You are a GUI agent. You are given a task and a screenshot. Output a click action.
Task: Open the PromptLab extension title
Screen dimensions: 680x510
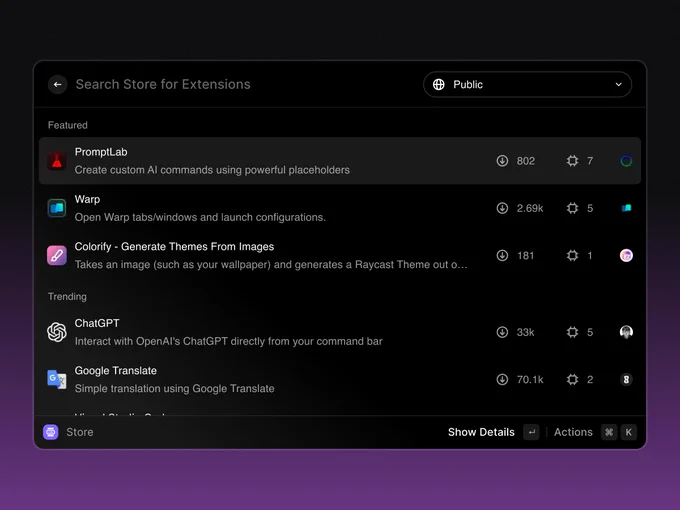[x=101, y=152]
